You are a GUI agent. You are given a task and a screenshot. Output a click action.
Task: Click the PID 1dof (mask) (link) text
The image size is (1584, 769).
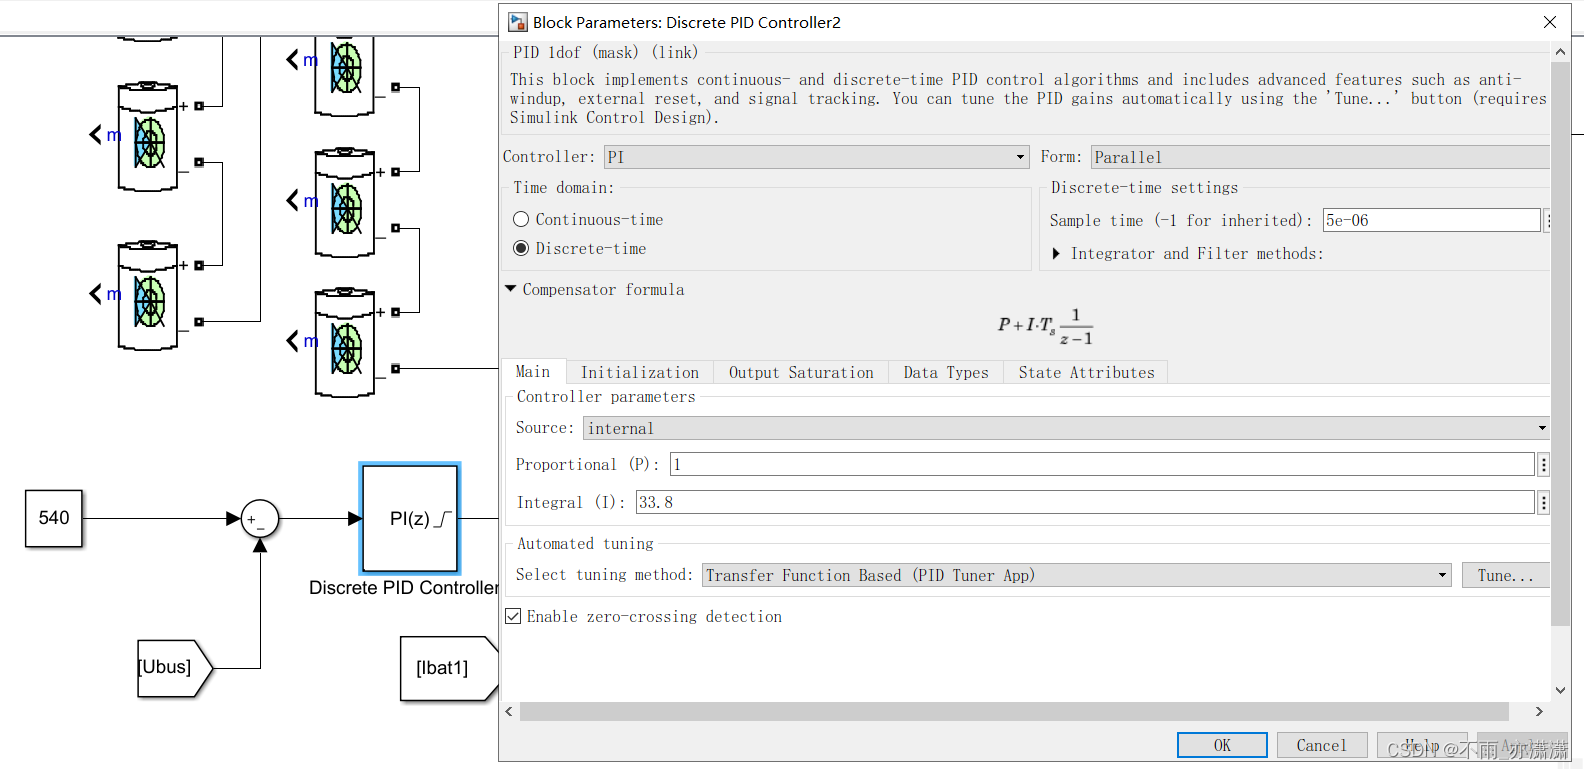tap(605, 52)
